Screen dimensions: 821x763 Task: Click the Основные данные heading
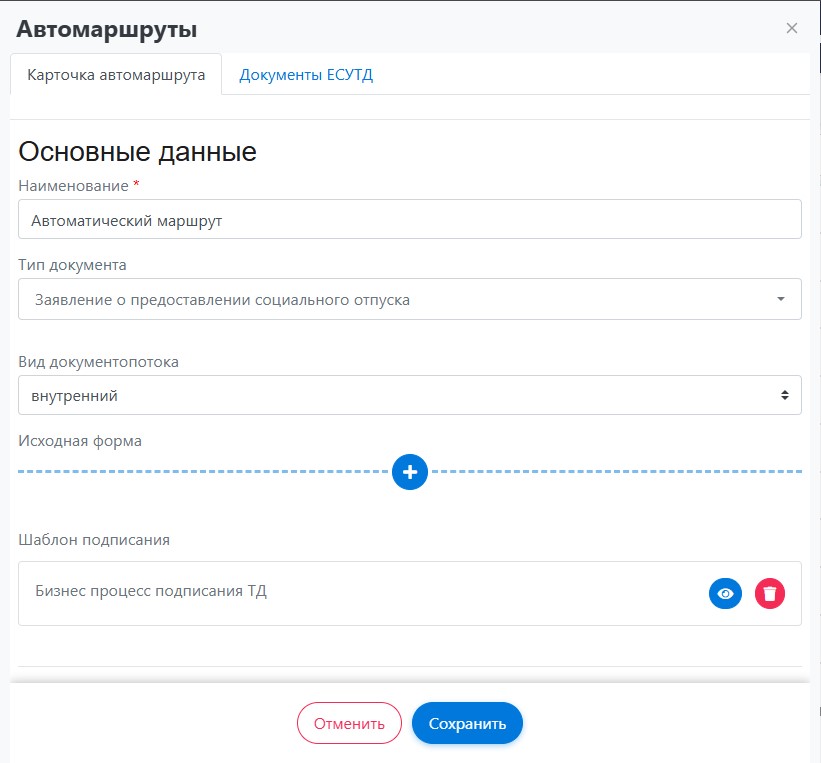pyautogui.click(x=138, y=151)
